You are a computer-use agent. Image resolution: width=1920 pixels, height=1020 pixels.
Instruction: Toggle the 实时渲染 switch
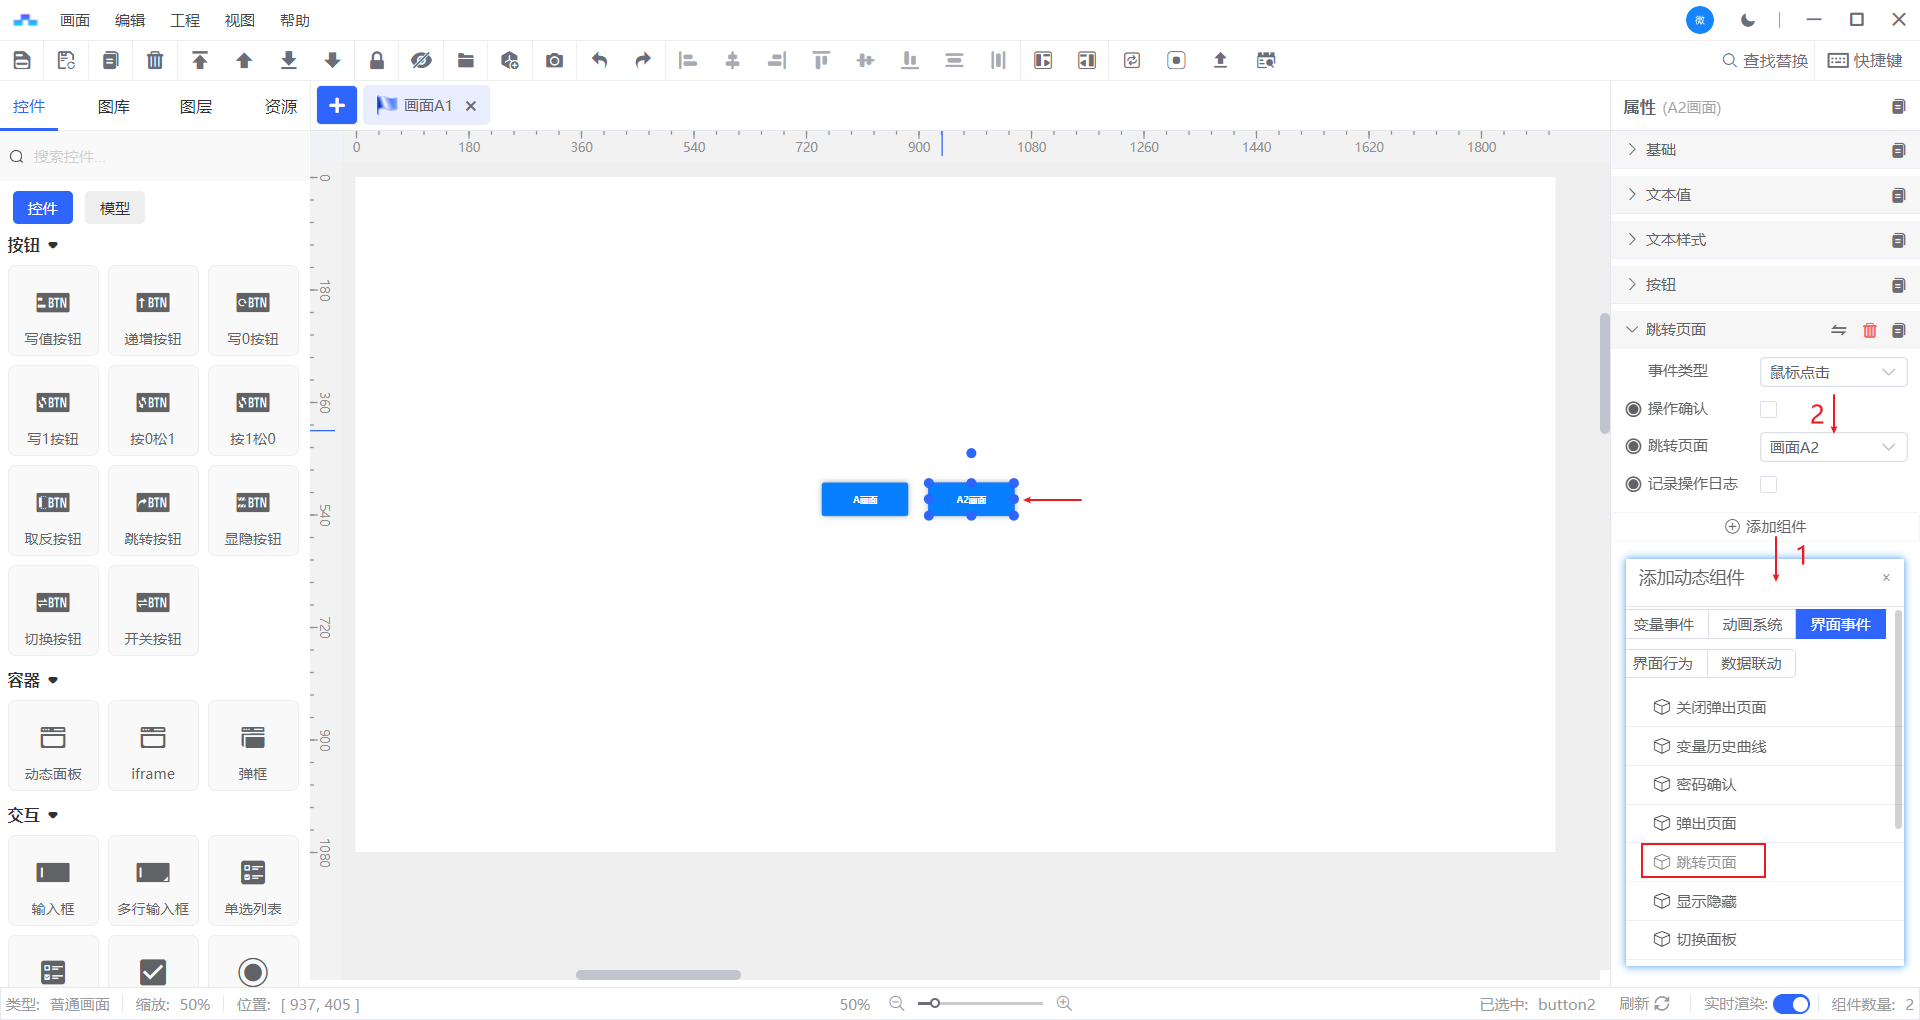tap(1791, 1004)
